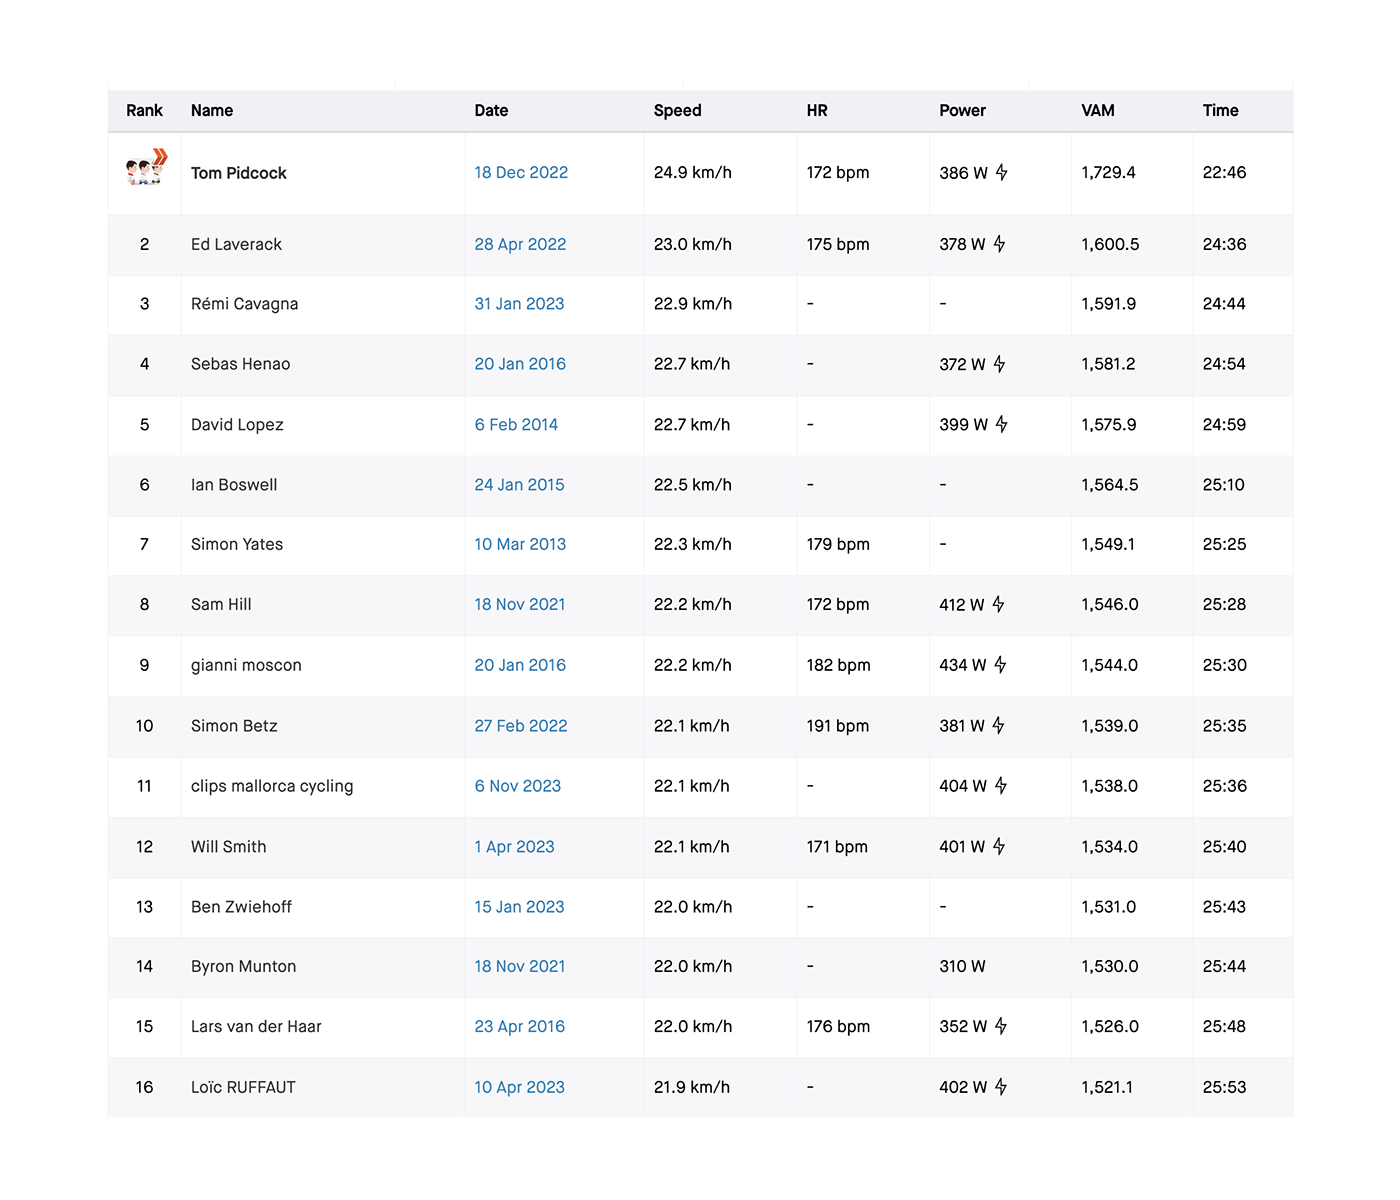Click the bolt icon next to 378 W
This screenshot has height=1200, width=1400.
(x=999, y=244)
